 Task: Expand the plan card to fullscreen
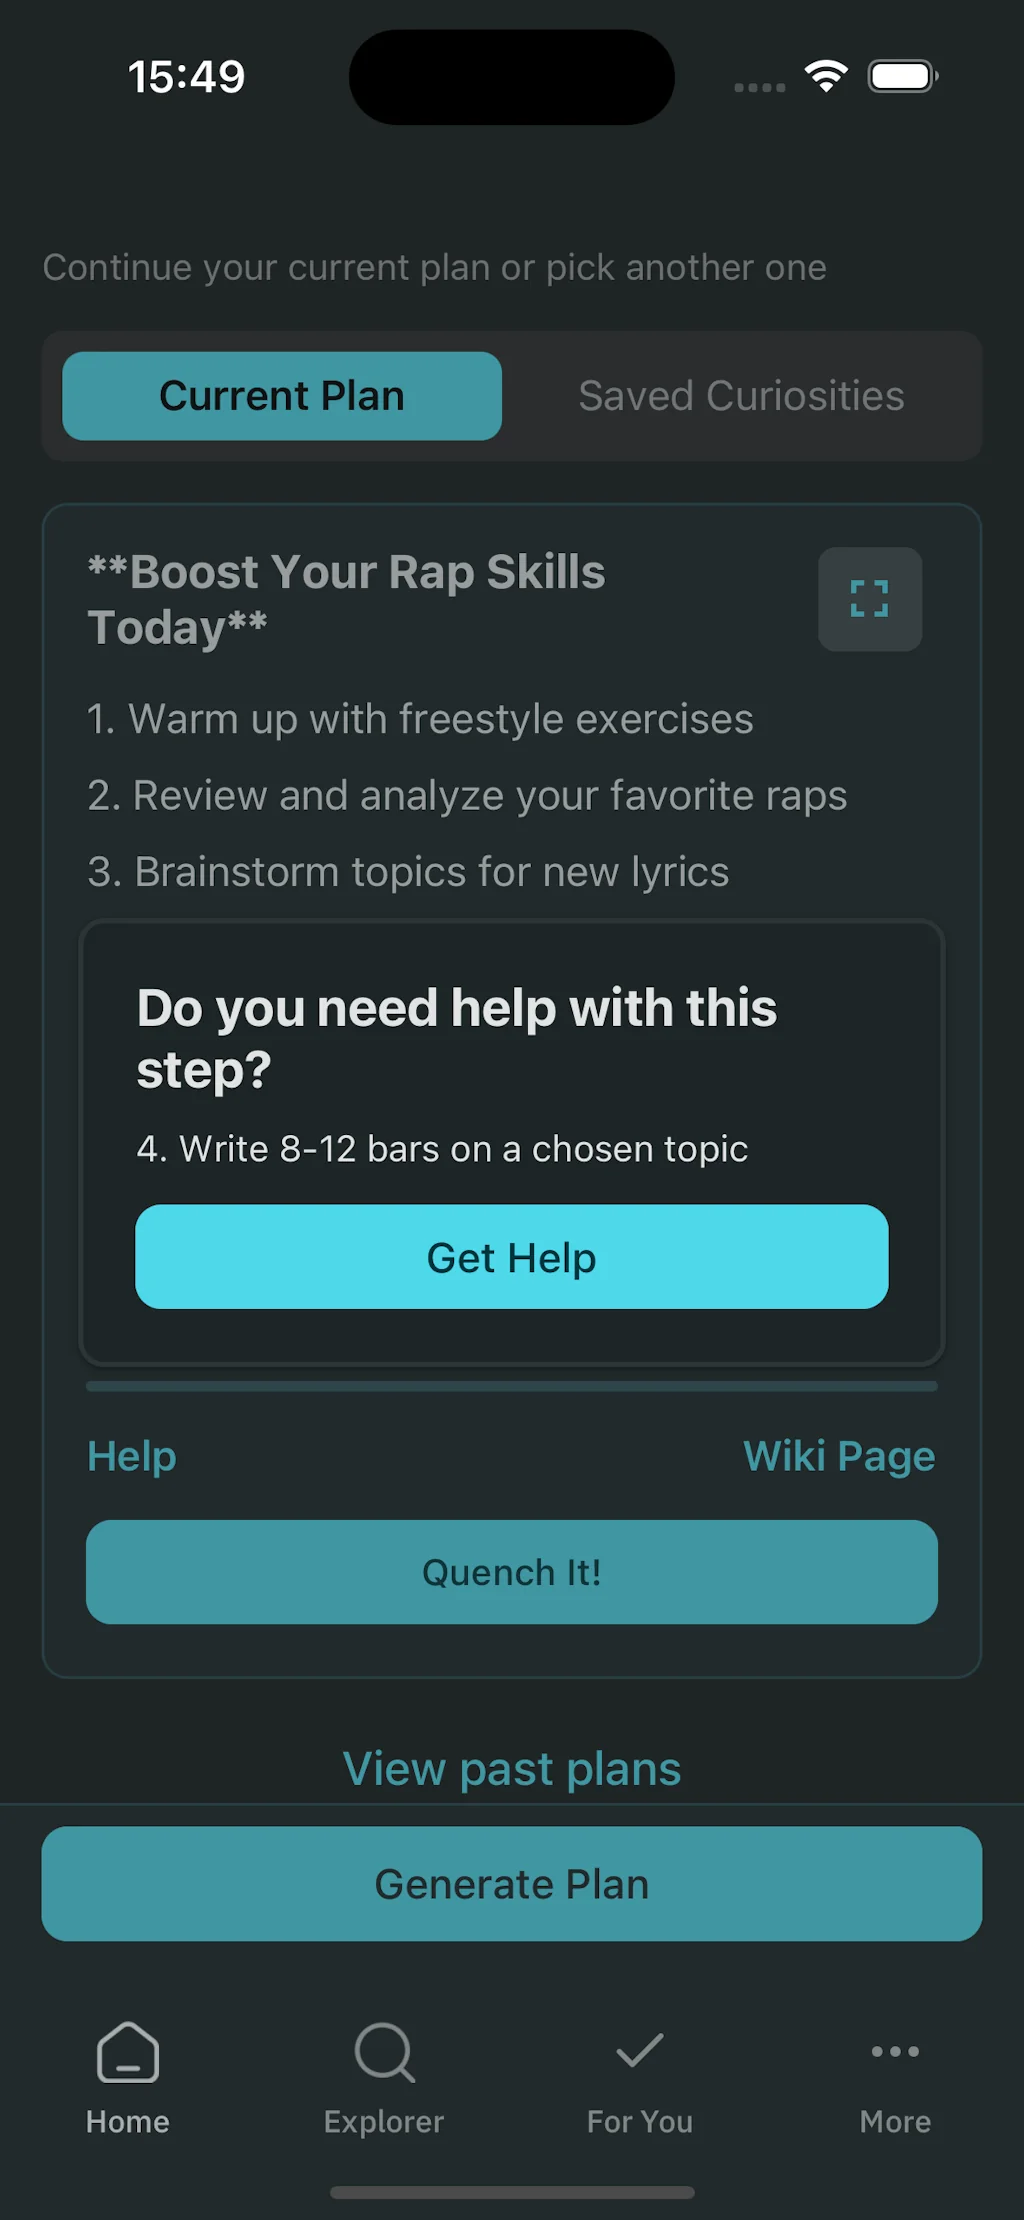[869, 599]
